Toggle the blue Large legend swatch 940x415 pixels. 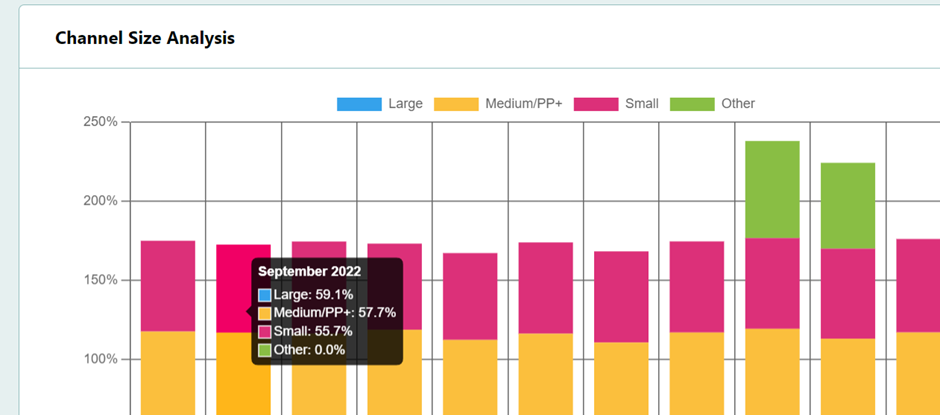point(359,104)
